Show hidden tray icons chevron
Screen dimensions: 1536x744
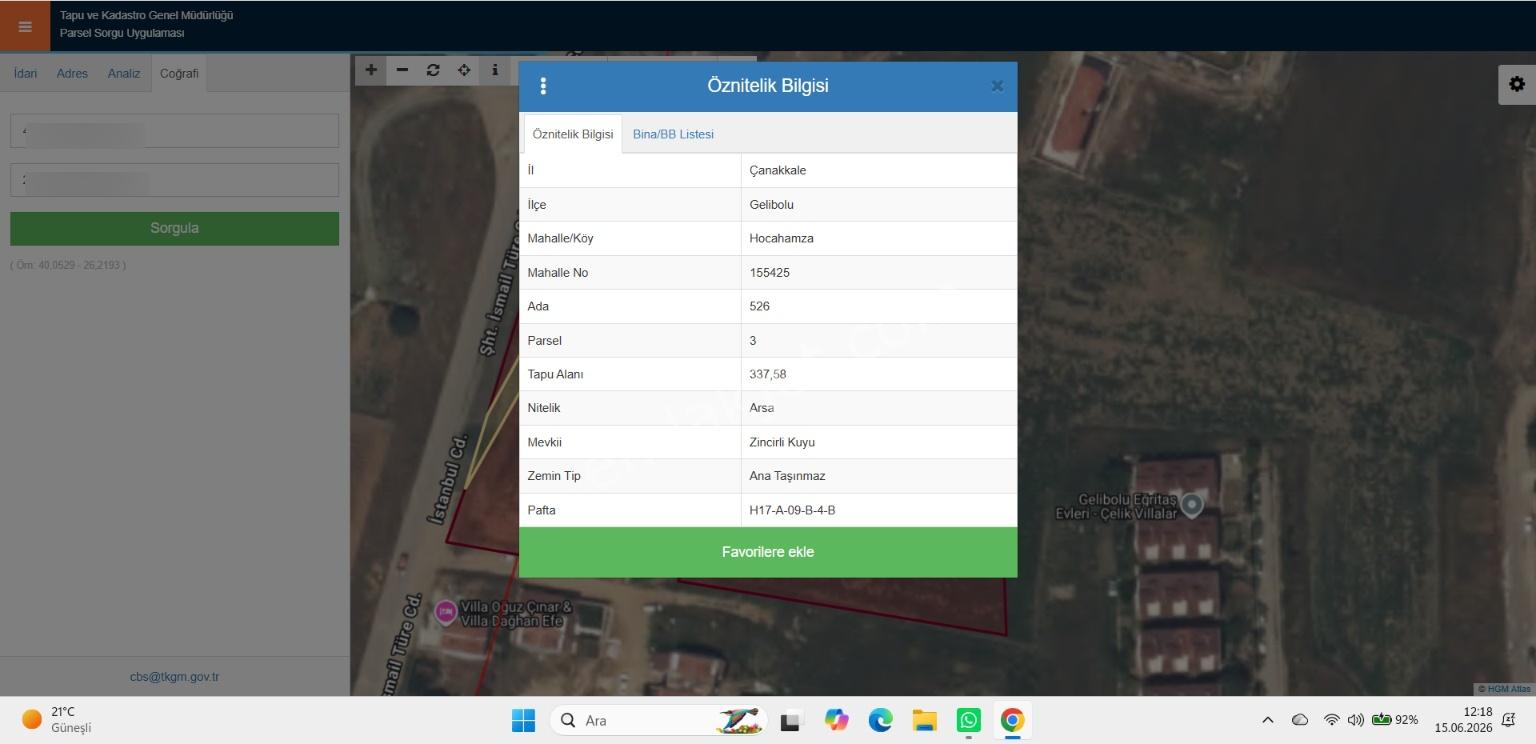[1268, 720]
